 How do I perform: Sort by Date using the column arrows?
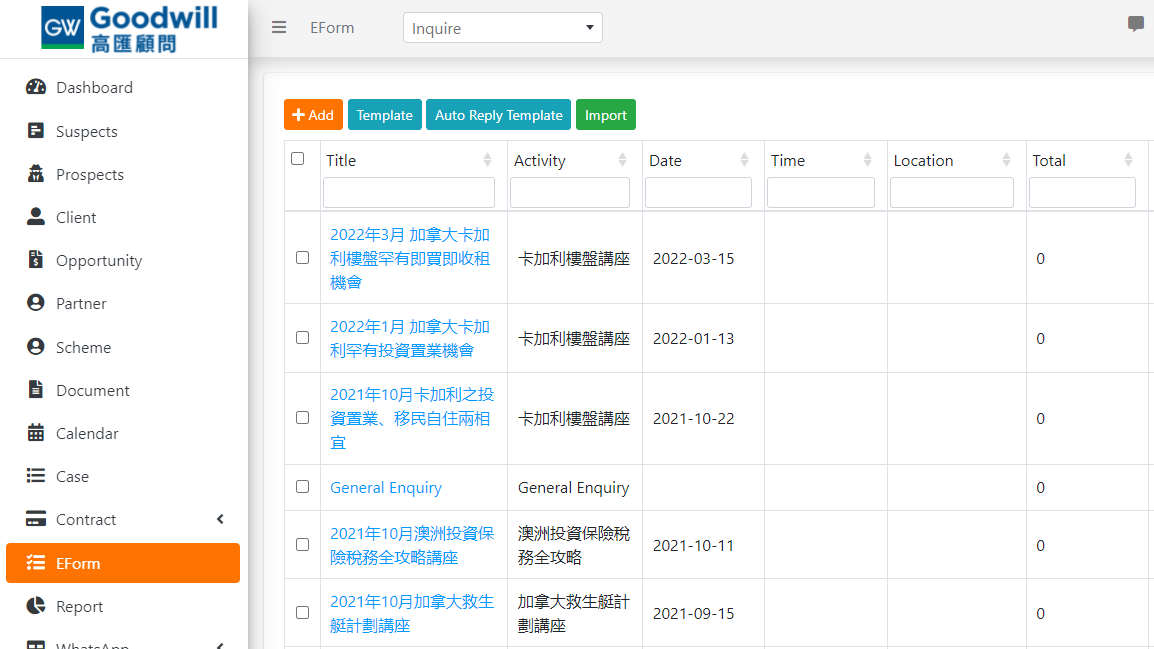[744, 160]
